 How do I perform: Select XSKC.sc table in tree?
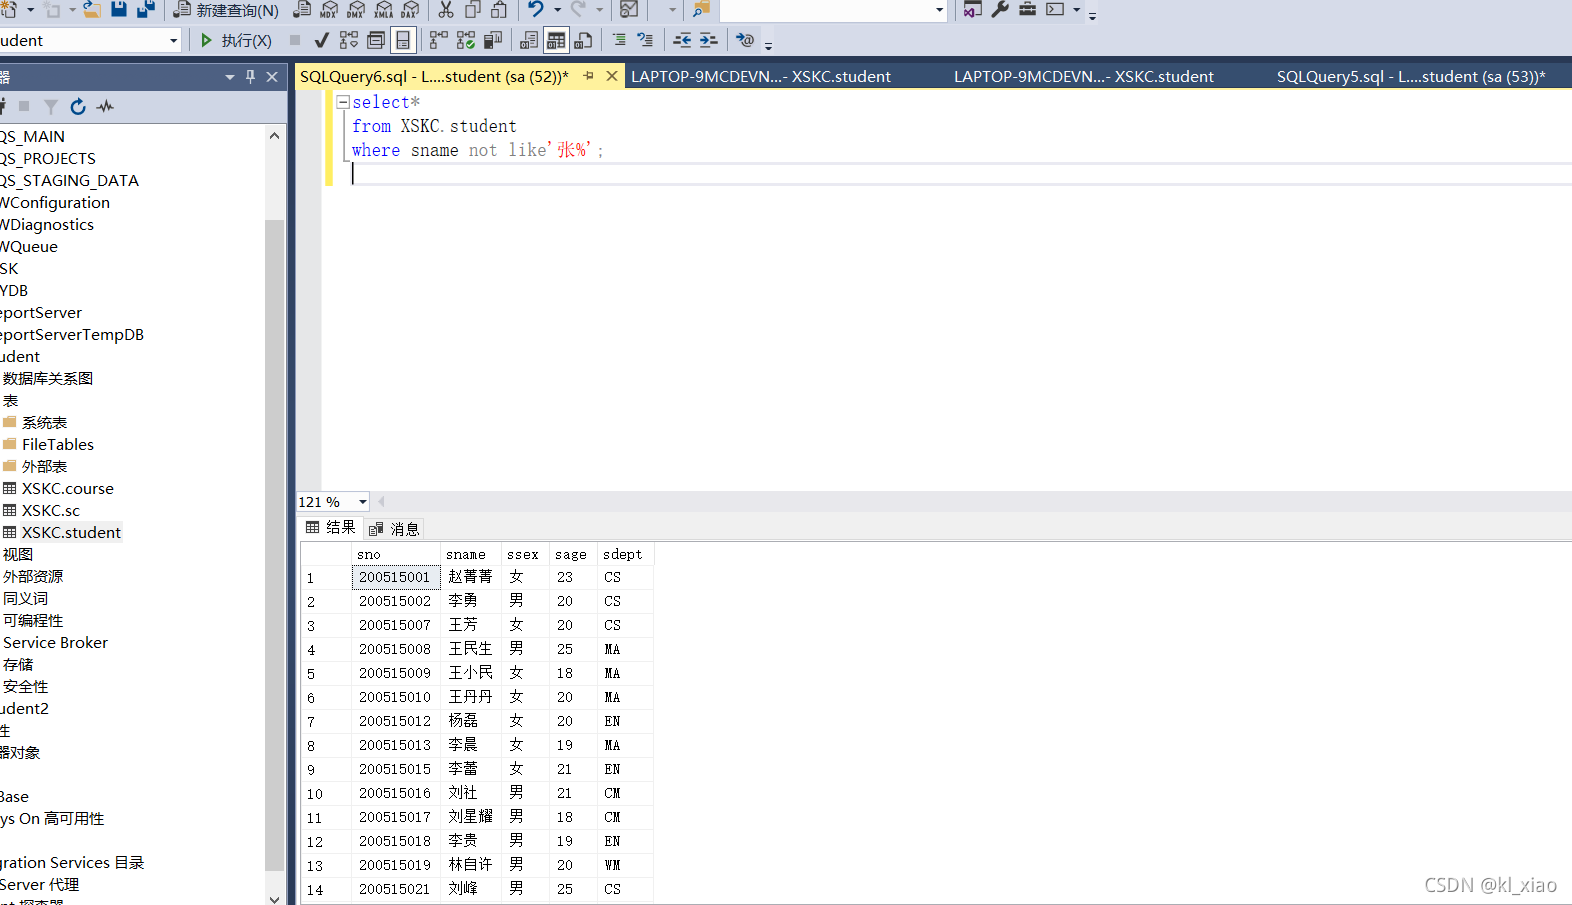(x=51, y=510)
